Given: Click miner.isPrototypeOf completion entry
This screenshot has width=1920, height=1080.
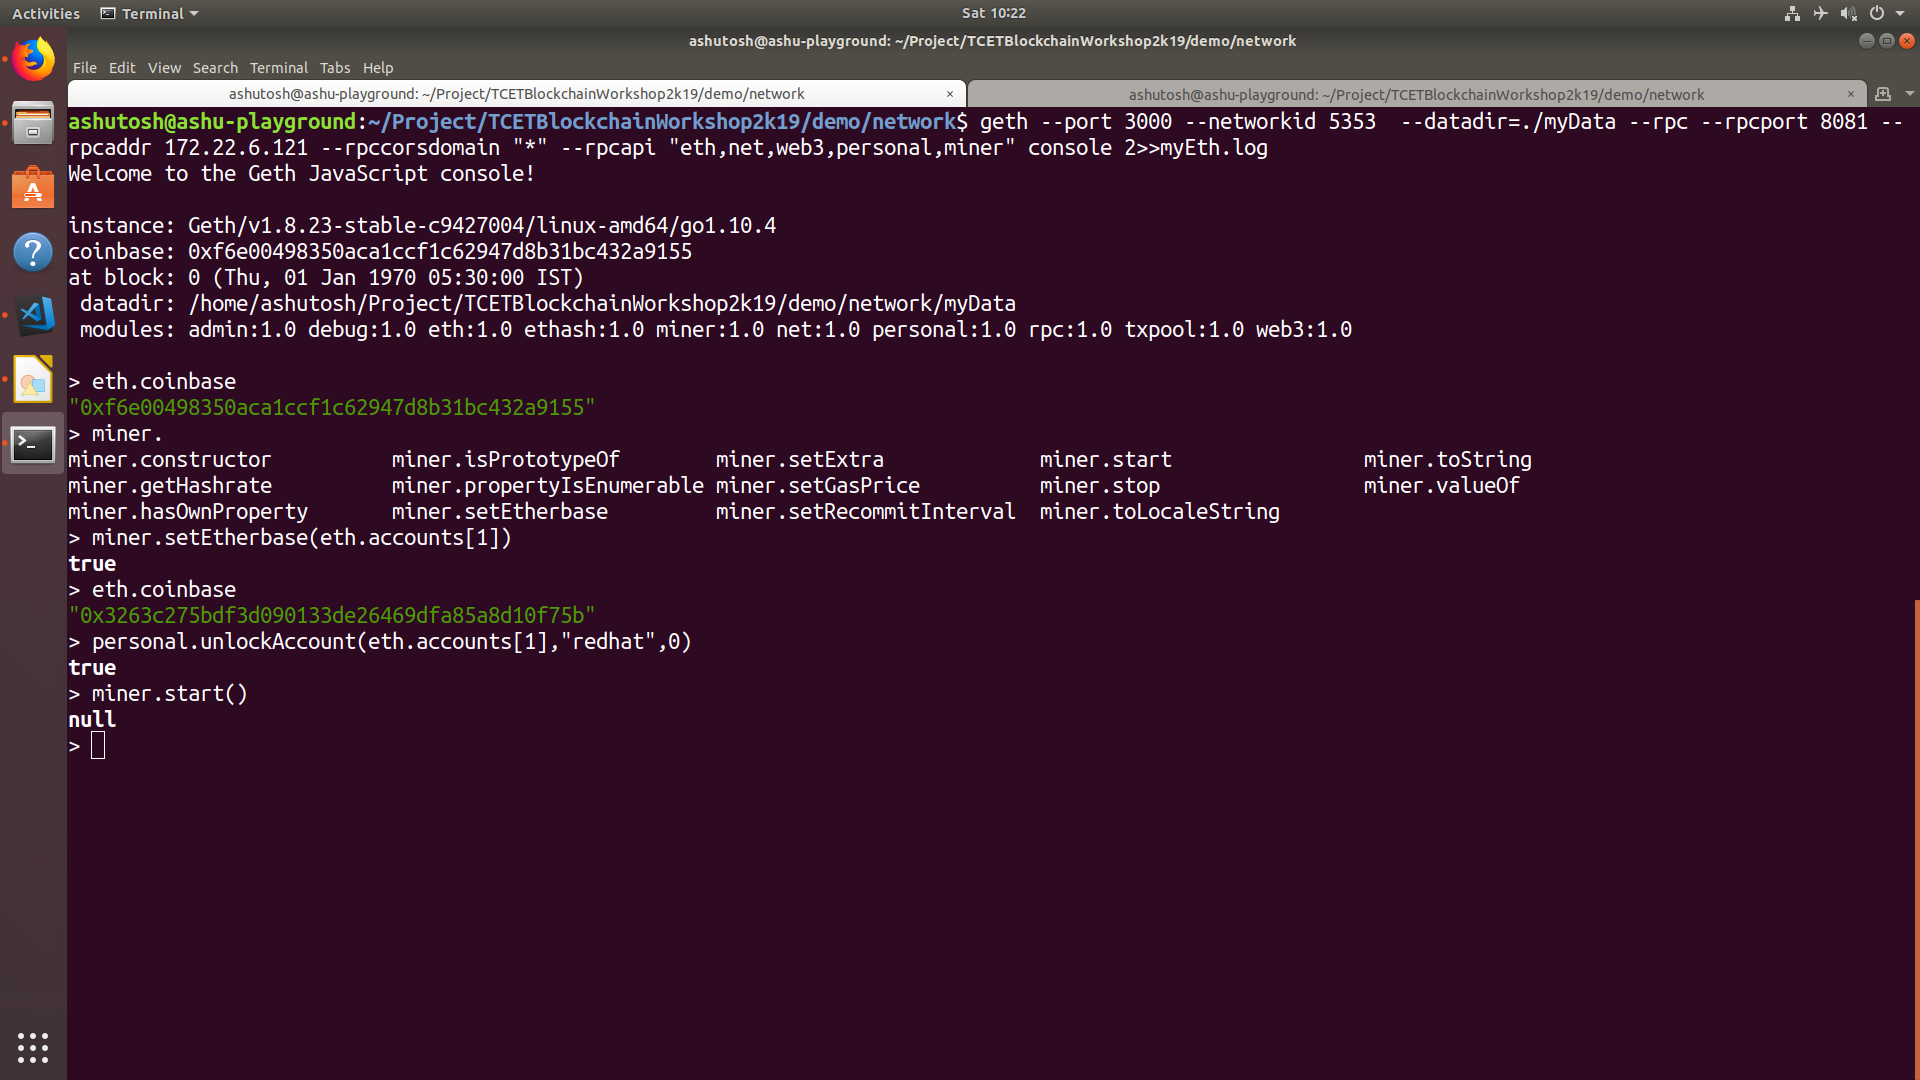Looking at the screenshot, I should [506, 460].
